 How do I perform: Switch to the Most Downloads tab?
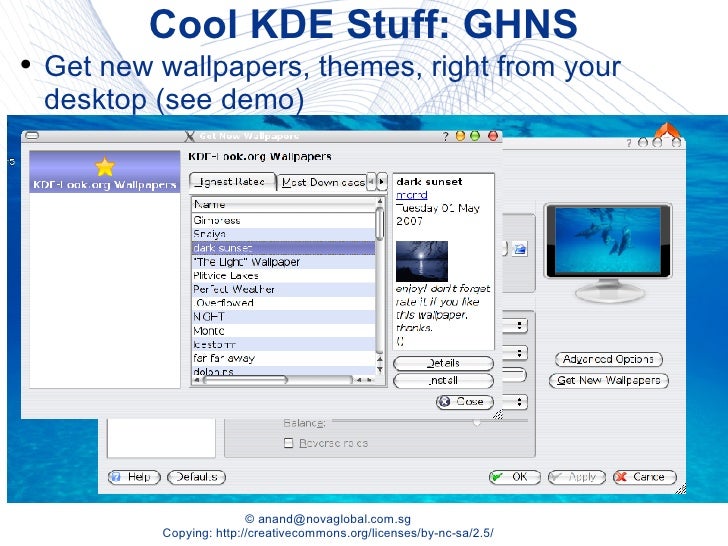click(x=323, y=182)
